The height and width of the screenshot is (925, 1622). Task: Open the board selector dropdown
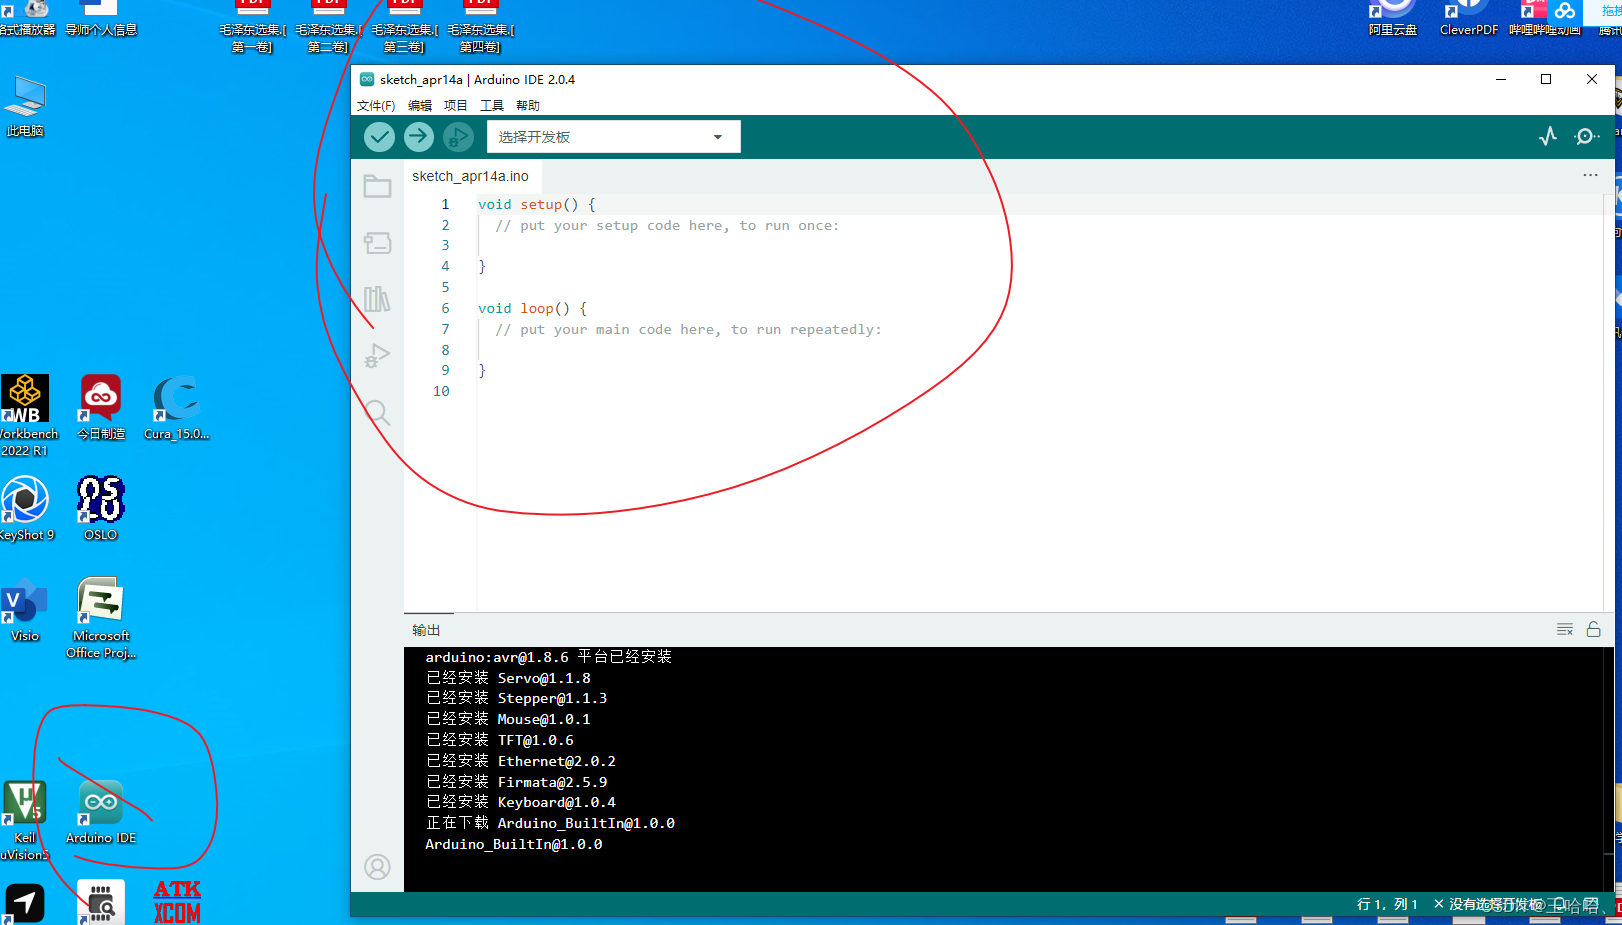613,137
